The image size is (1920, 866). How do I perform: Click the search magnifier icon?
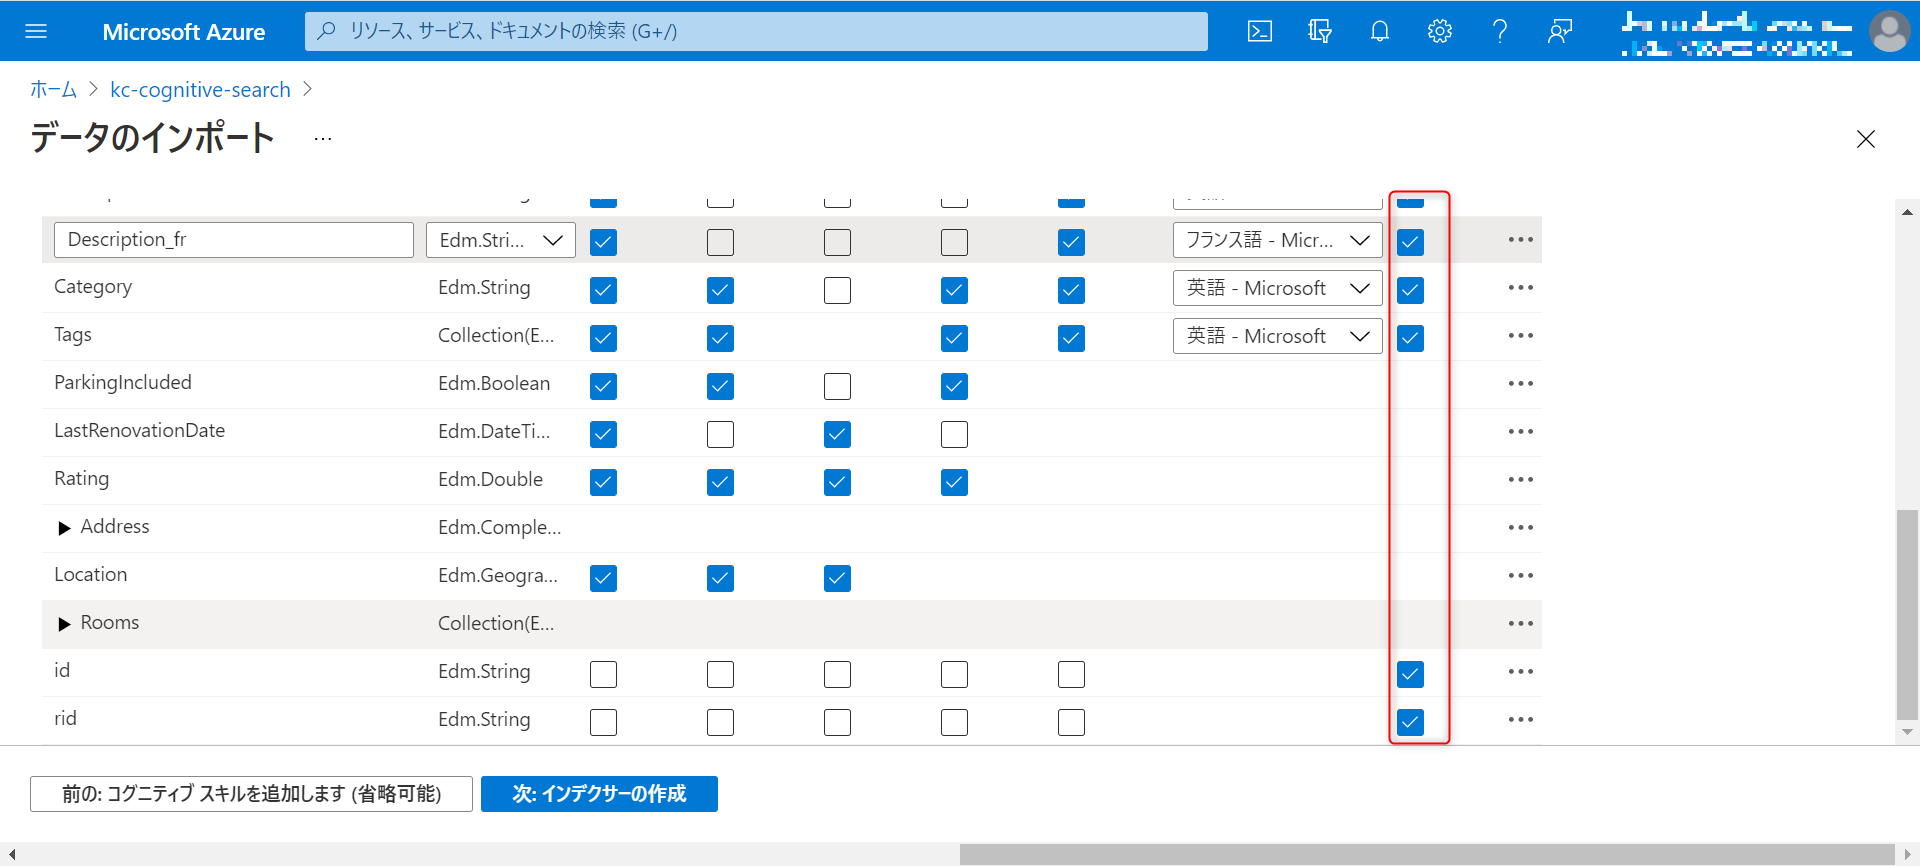[x=326, y=31]
